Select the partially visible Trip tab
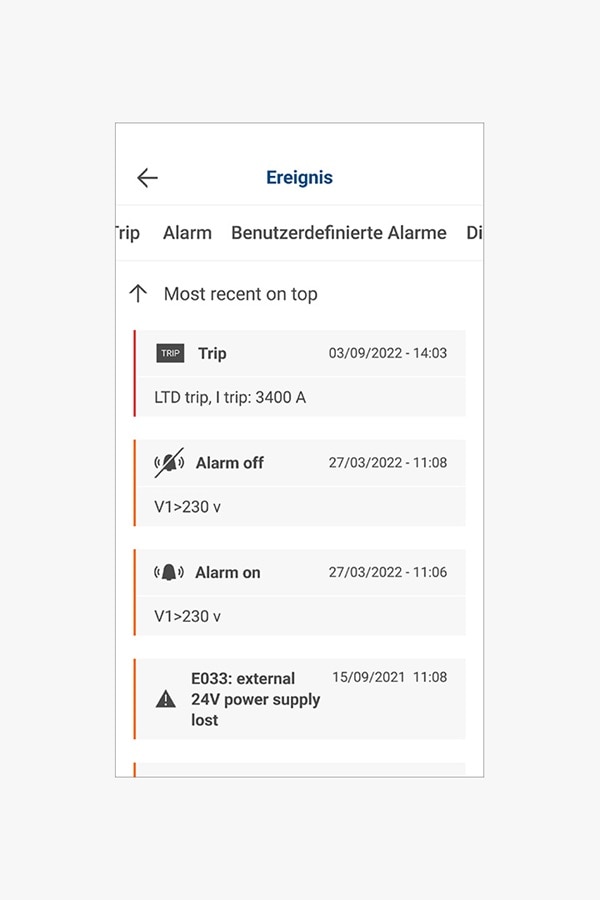Image resolution: width=600 pixels, height=900 pixels. click(127, 233)
